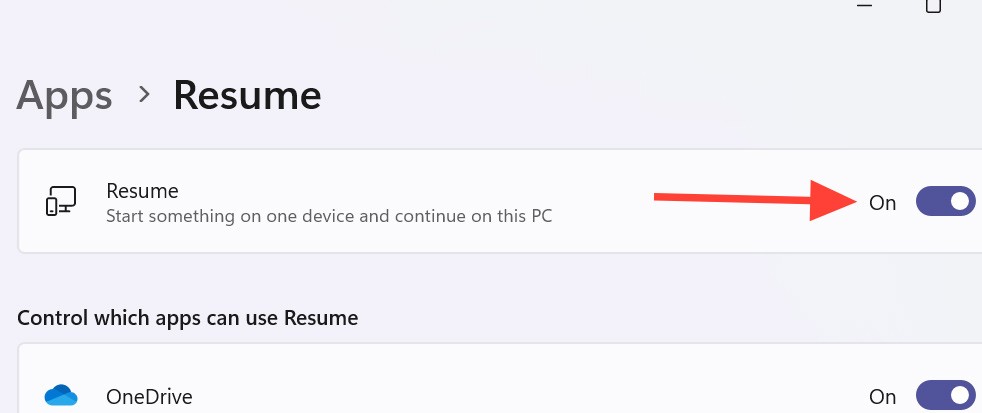Viewport: 982px width, 413px height.
Task: Click the On label beside OneDrive toggle
Action: coord(882,397)
